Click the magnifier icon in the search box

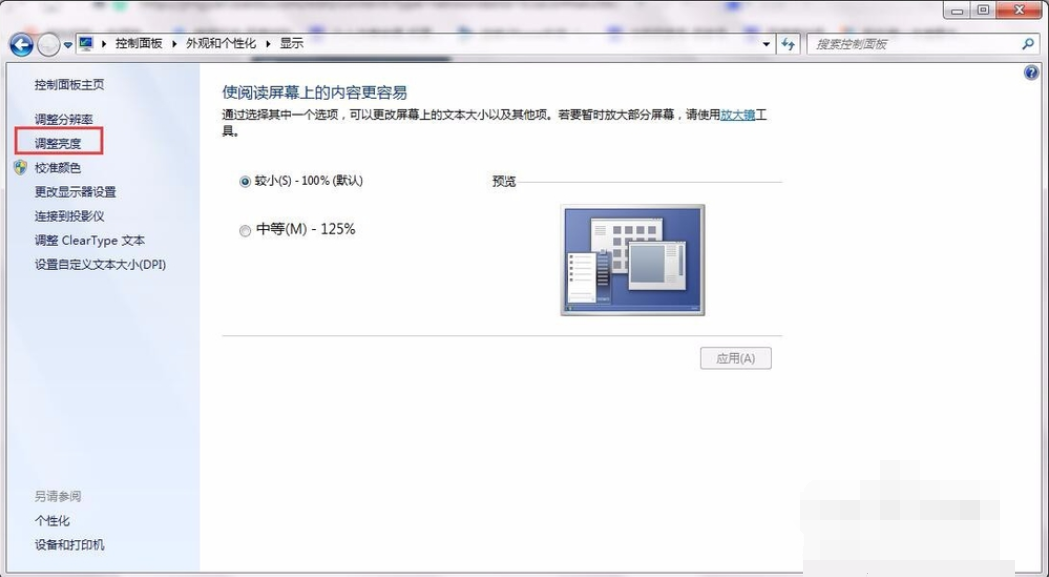(x=1027, y=44)
